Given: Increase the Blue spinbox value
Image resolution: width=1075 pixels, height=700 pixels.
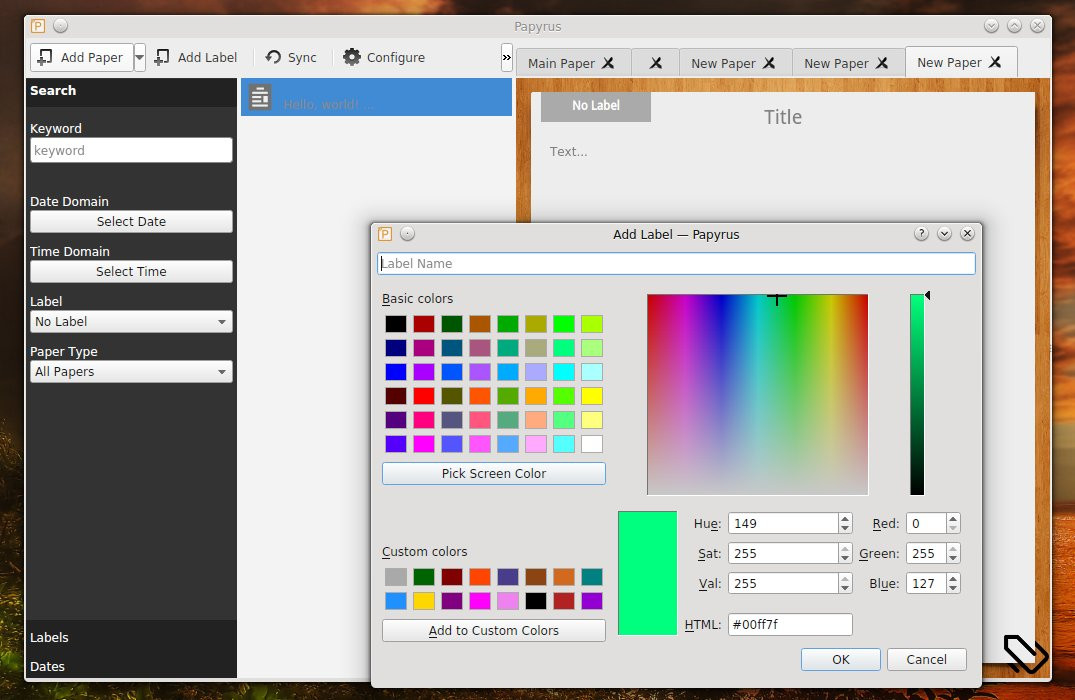Looking at the screenshot, I should (953, 578).
